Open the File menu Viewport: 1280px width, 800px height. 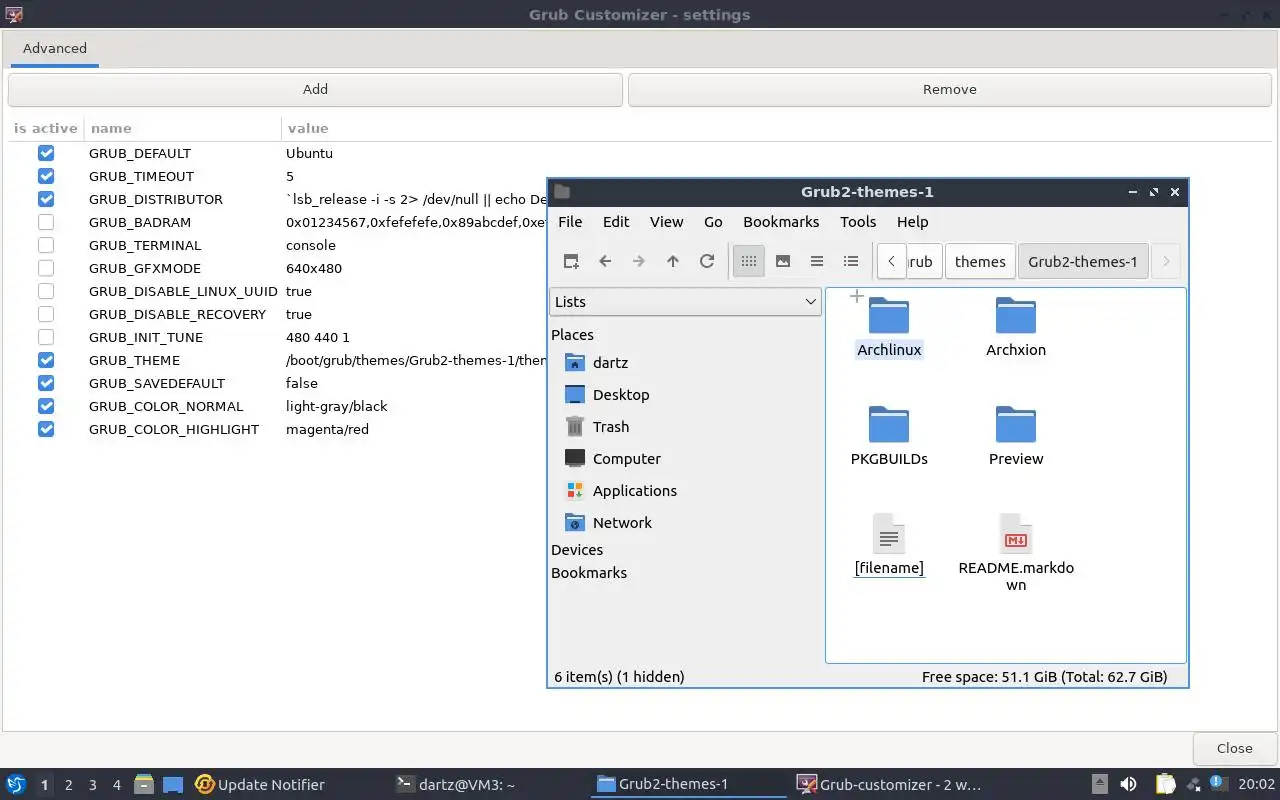(x=570, y=222)
